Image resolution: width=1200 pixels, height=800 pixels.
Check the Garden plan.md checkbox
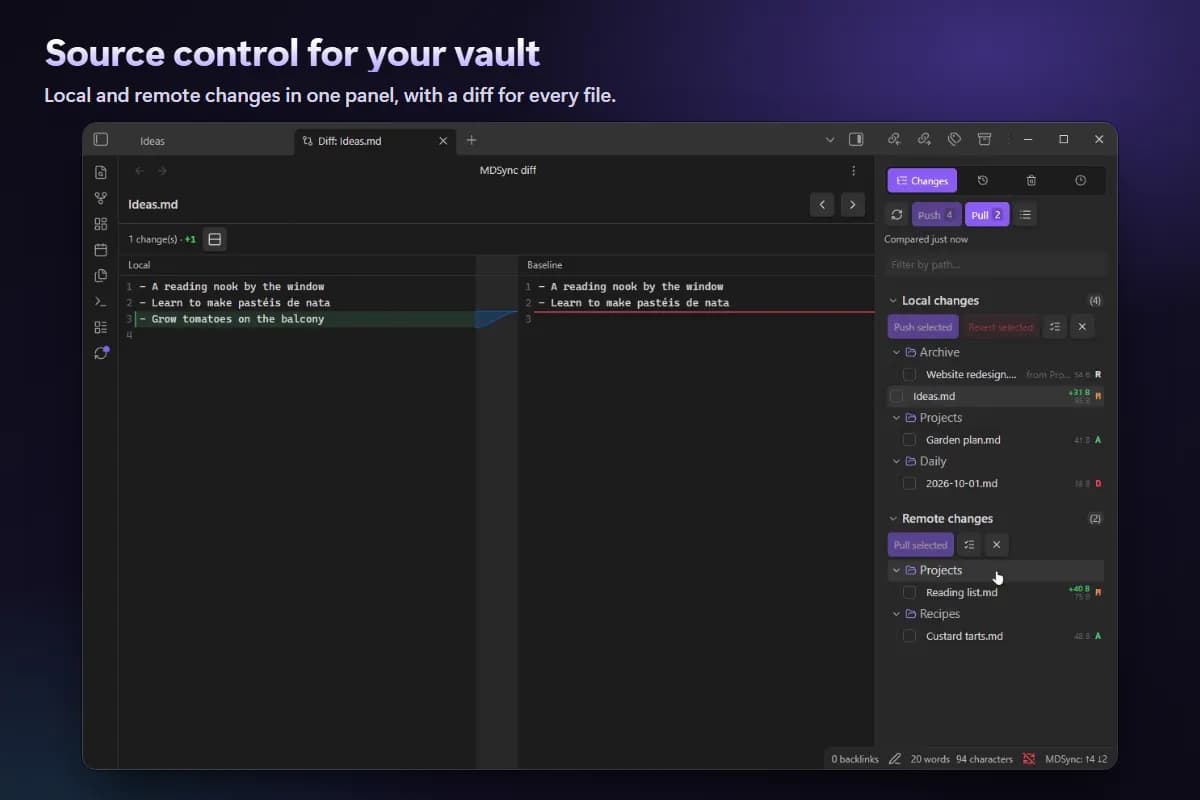click(909, 440)
